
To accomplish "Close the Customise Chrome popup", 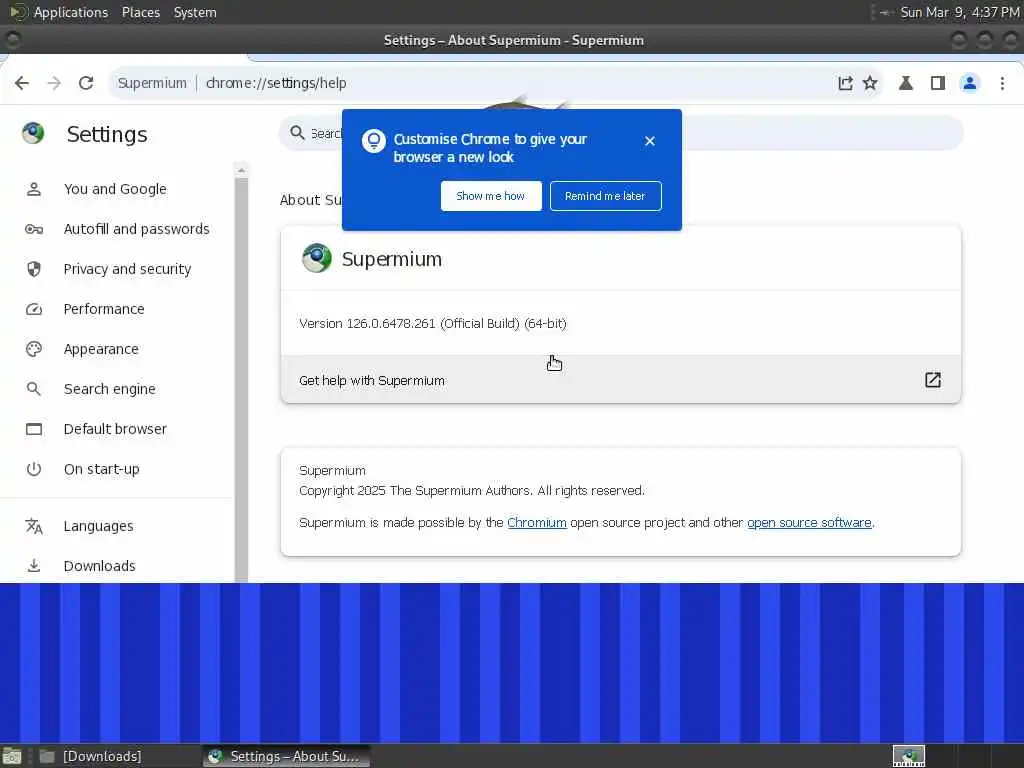I will coord(650,141).
